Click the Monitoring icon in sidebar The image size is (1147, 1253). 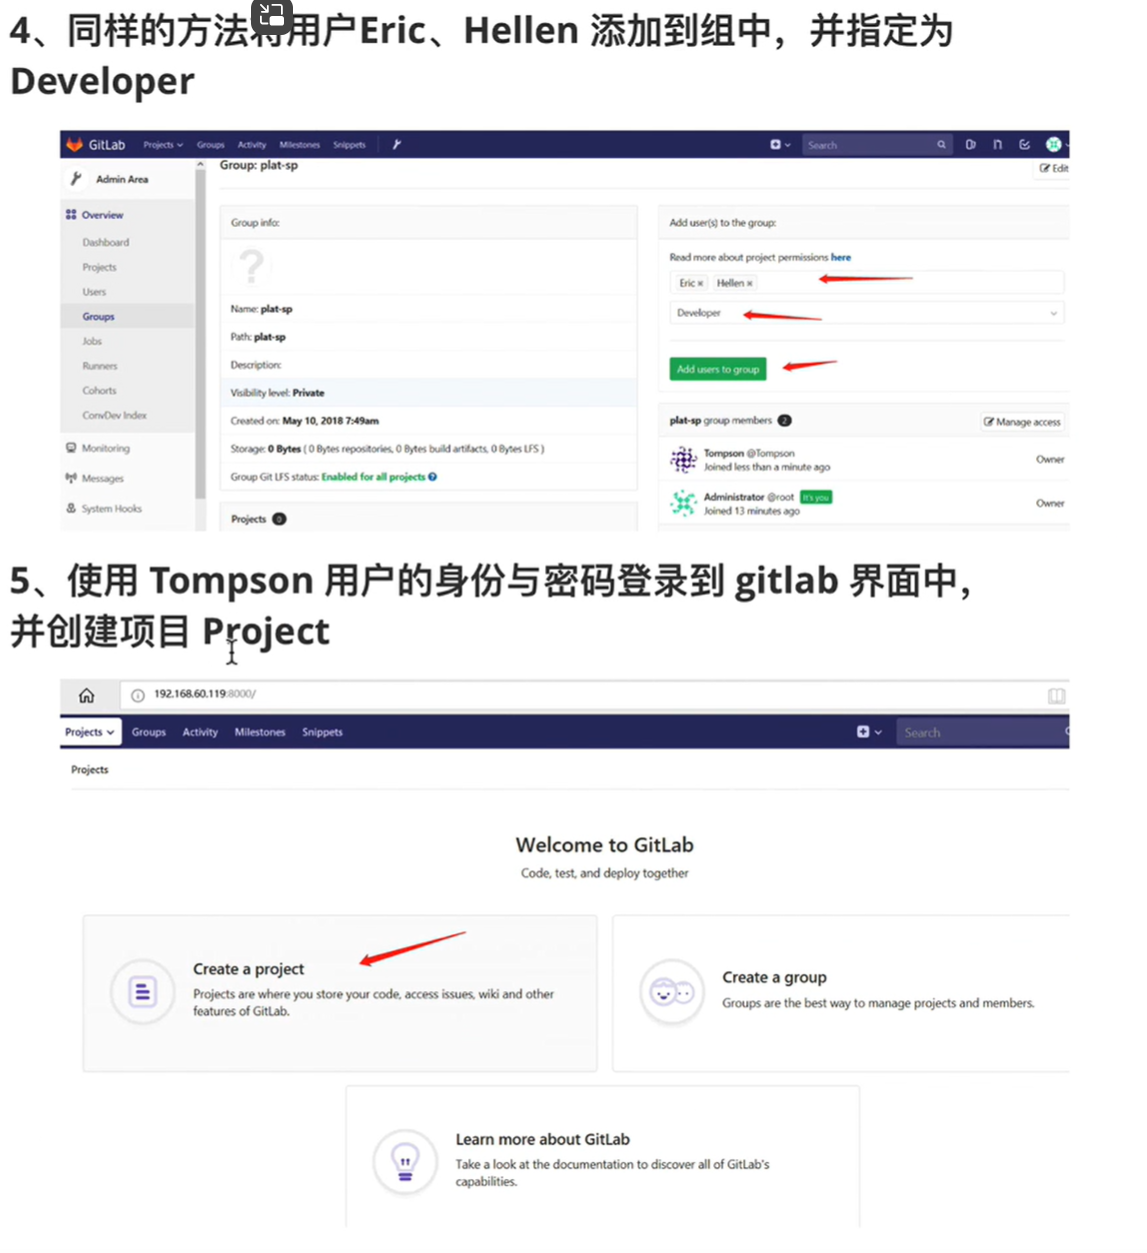[71, 448]
